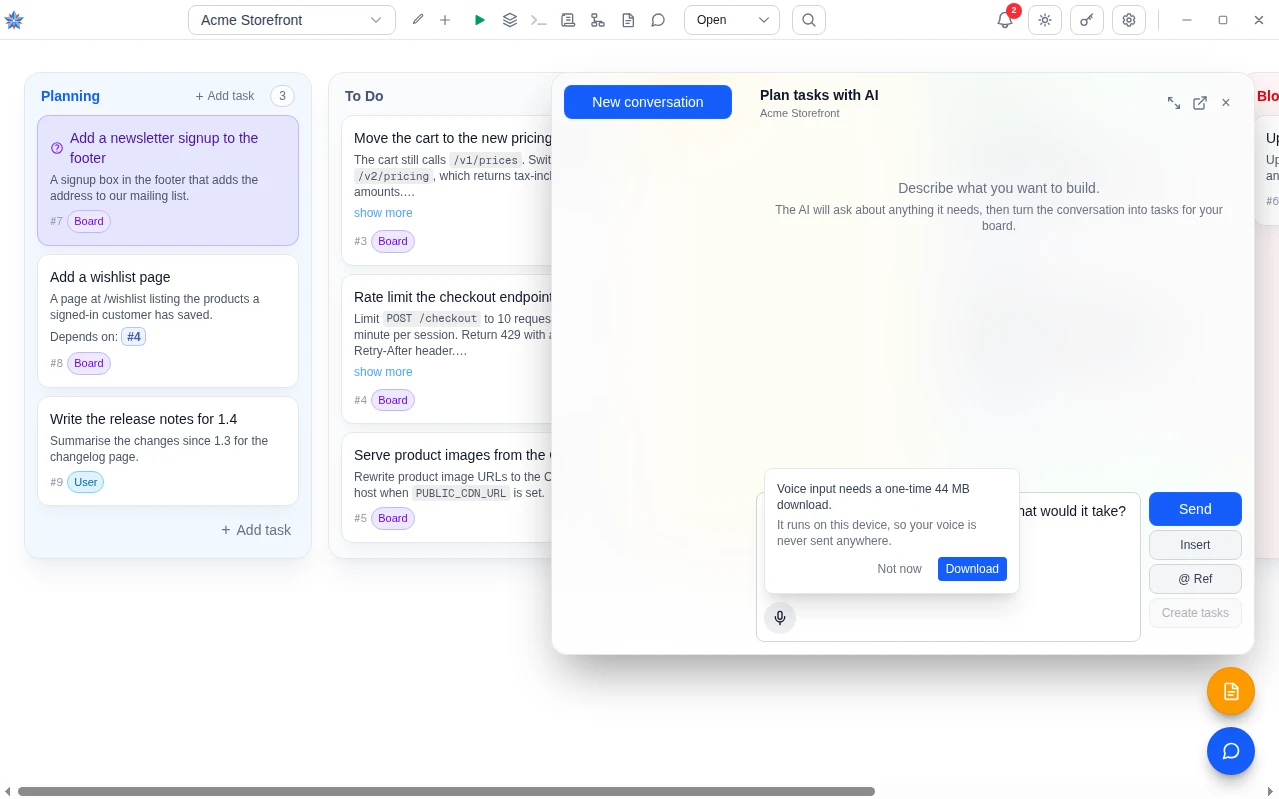The height and width of the screenshot is (799, 1279).
Task: Click the Planning column title
Action: [x=70, y=96]
